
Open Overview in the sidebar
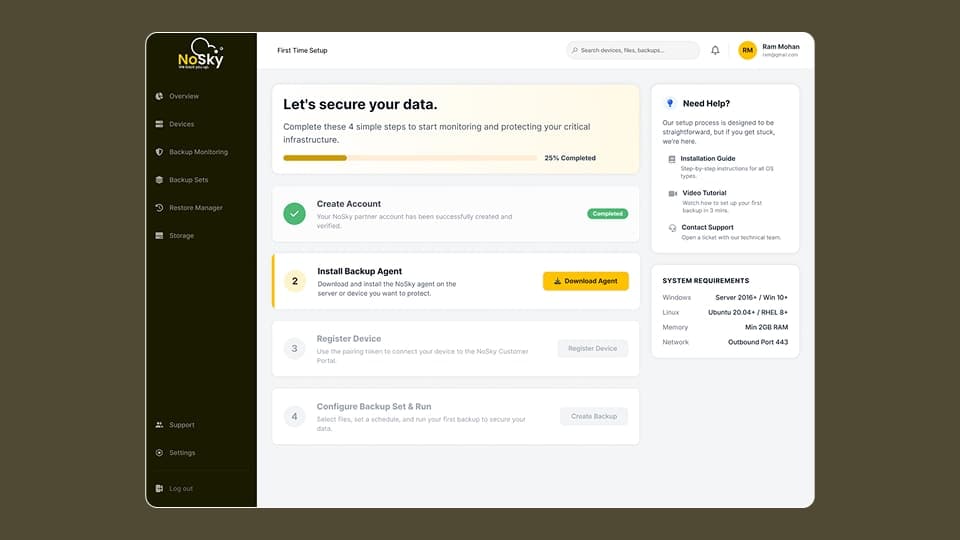click(x=183, y=96)
